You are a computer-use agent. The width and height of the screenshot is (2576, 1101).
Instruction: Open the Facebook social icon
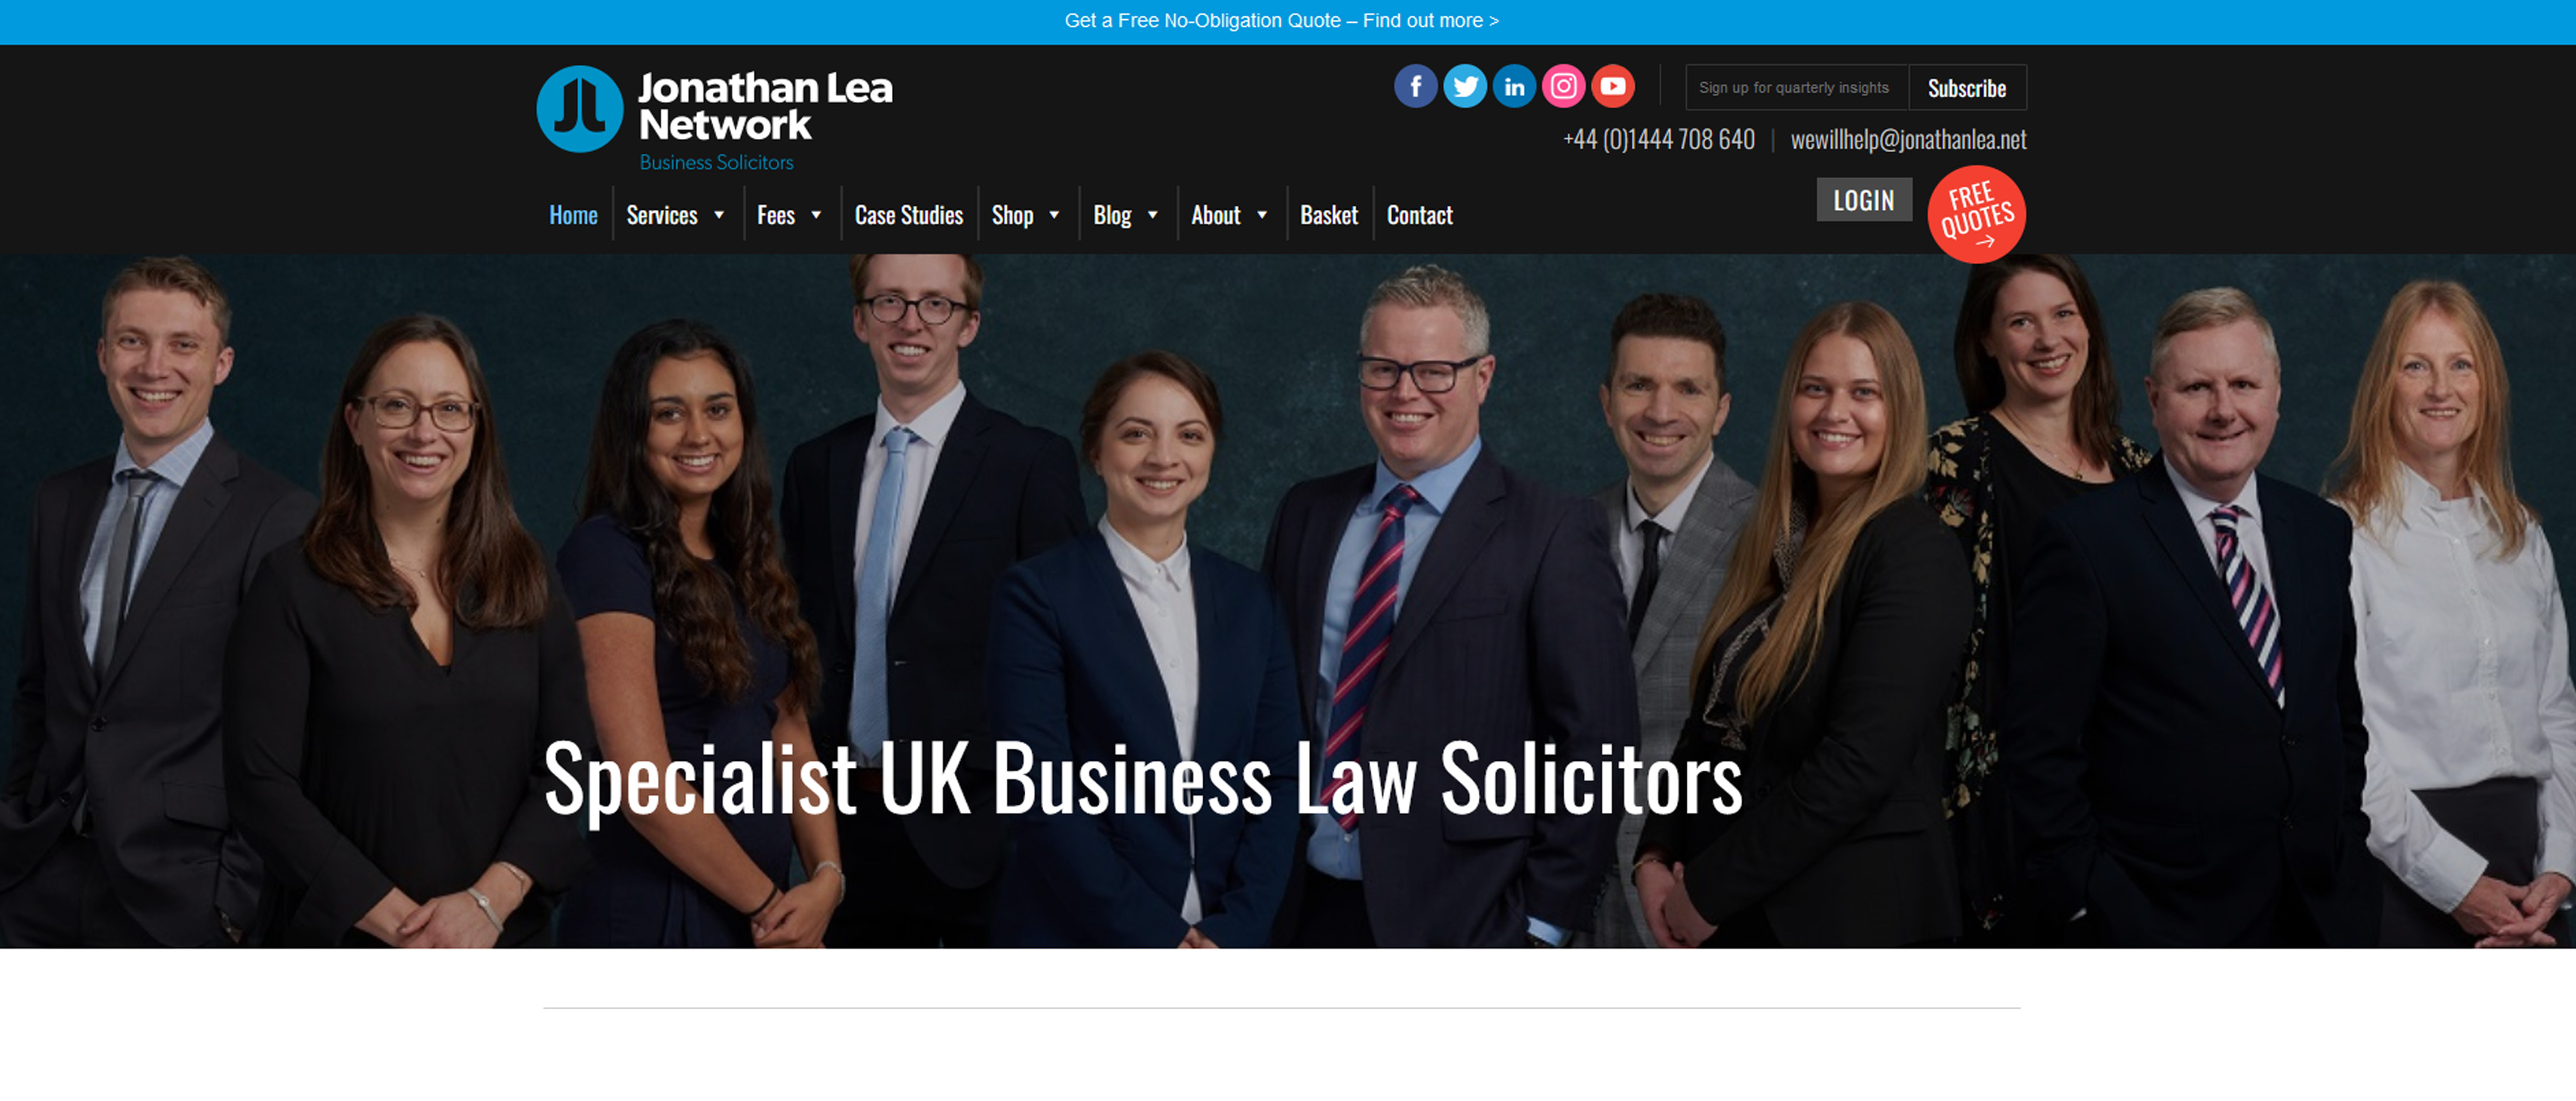tap(1415, 87)
